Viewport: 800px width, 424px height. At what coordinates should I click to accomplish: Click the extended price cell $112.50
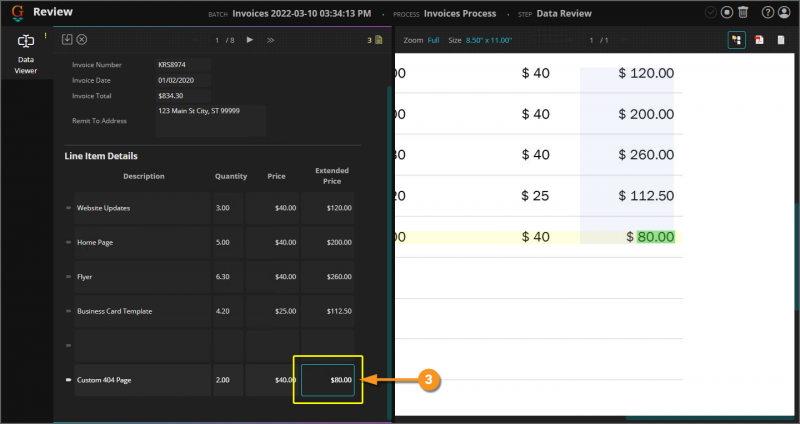point(328,311)
